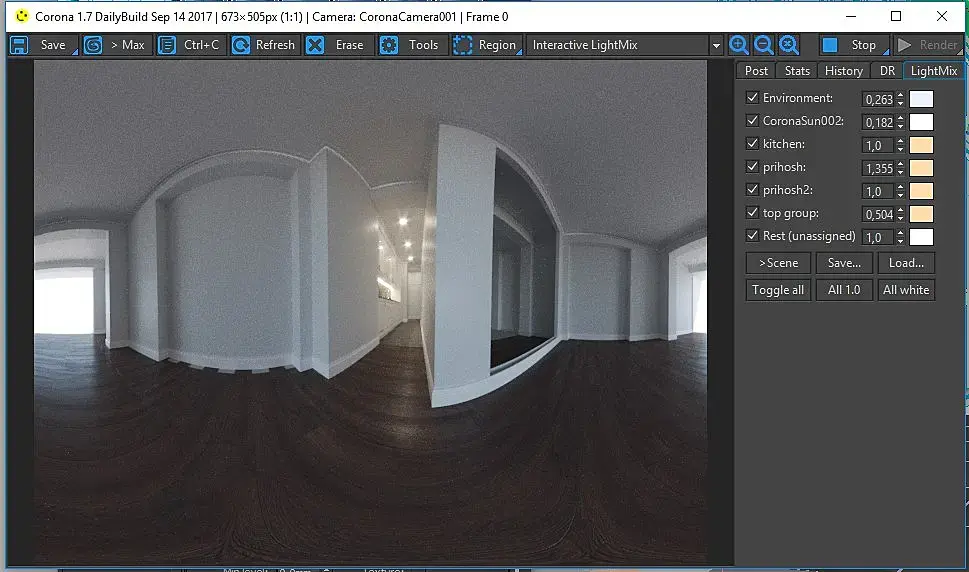Click the Environment intensity field 0,263

[878, 99]
